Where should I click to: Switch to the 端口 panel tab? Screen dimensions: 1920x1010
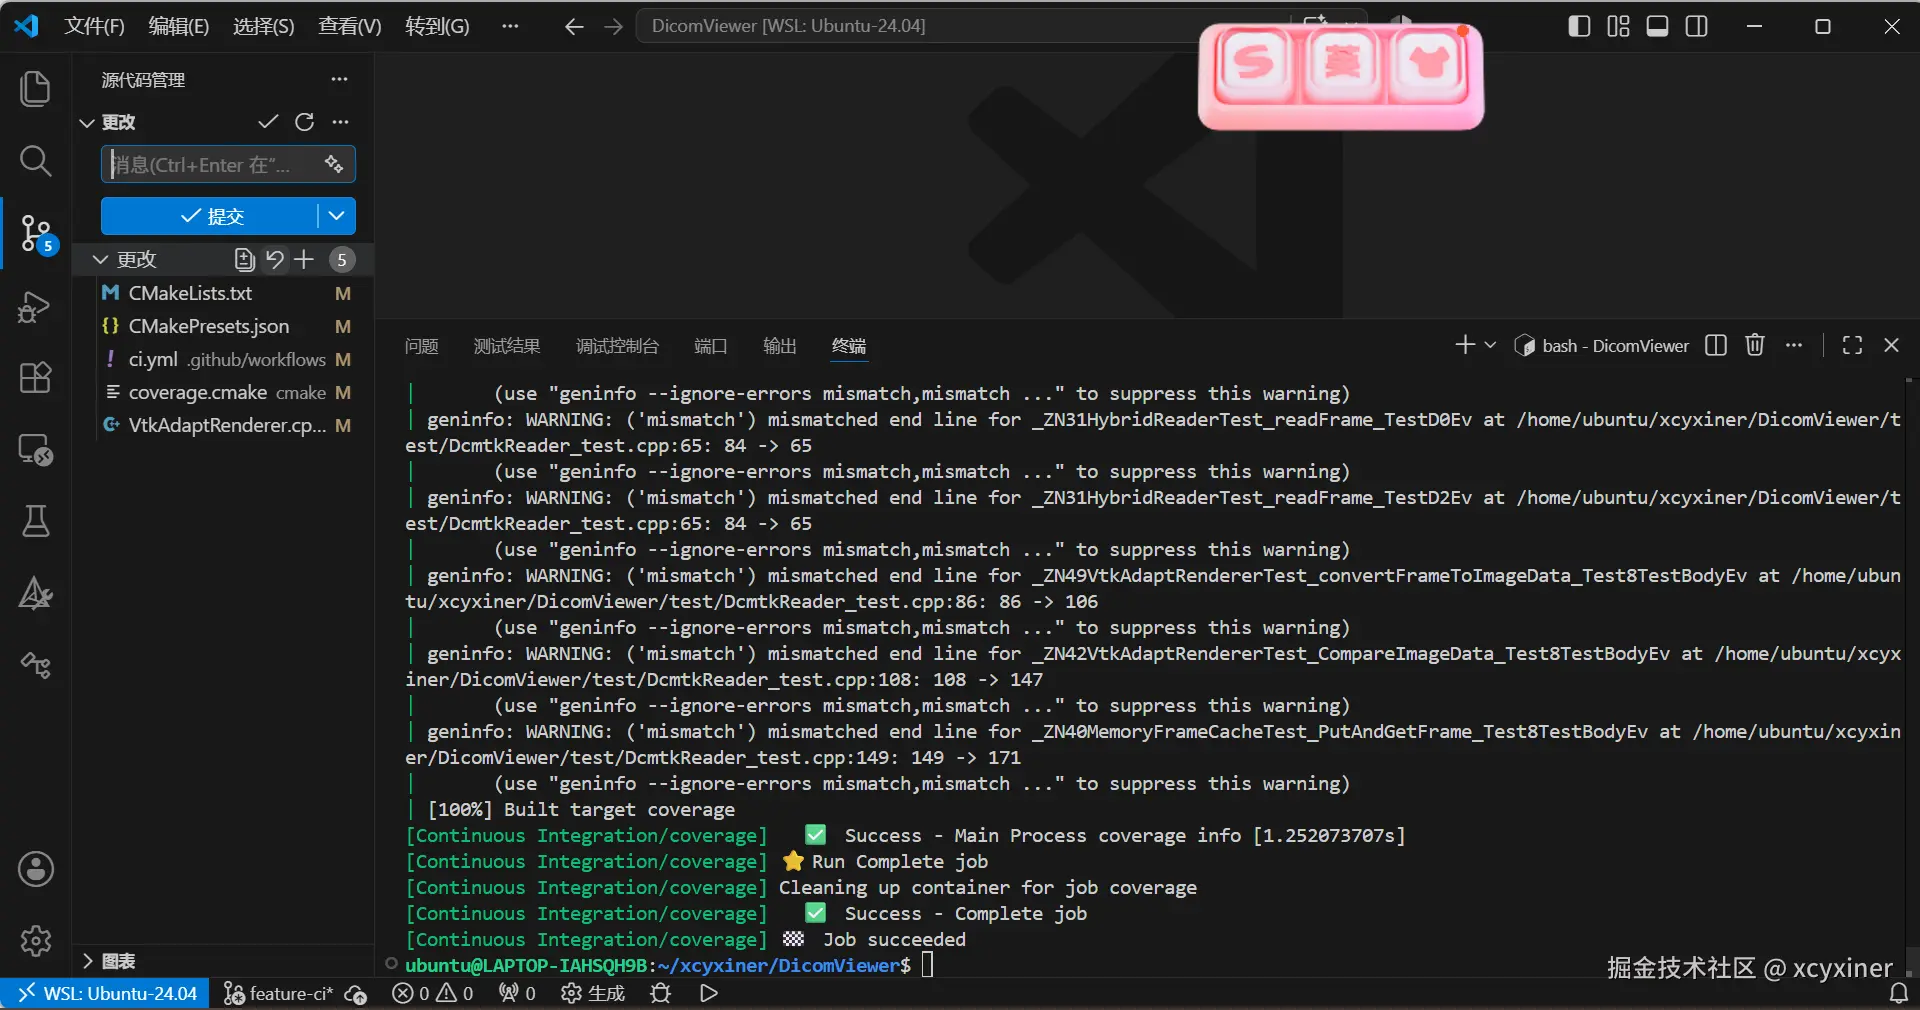711,346
